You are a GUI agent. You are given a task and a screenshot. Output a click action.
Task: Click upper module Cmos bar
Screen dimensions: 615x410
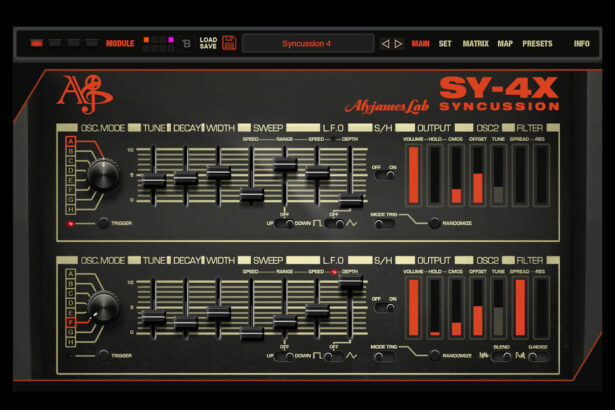456,175
